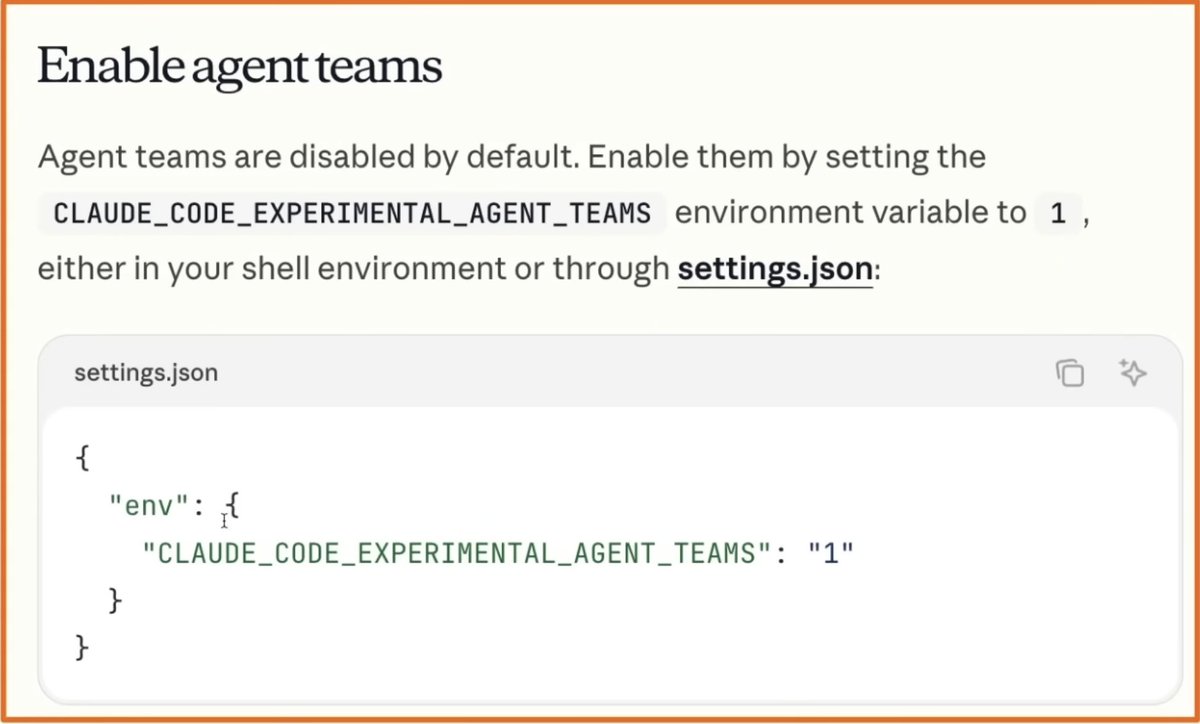Viewport: 1200px width, 724px height.
Task: Click the settings.json code block title
Action: click(146, 373)
